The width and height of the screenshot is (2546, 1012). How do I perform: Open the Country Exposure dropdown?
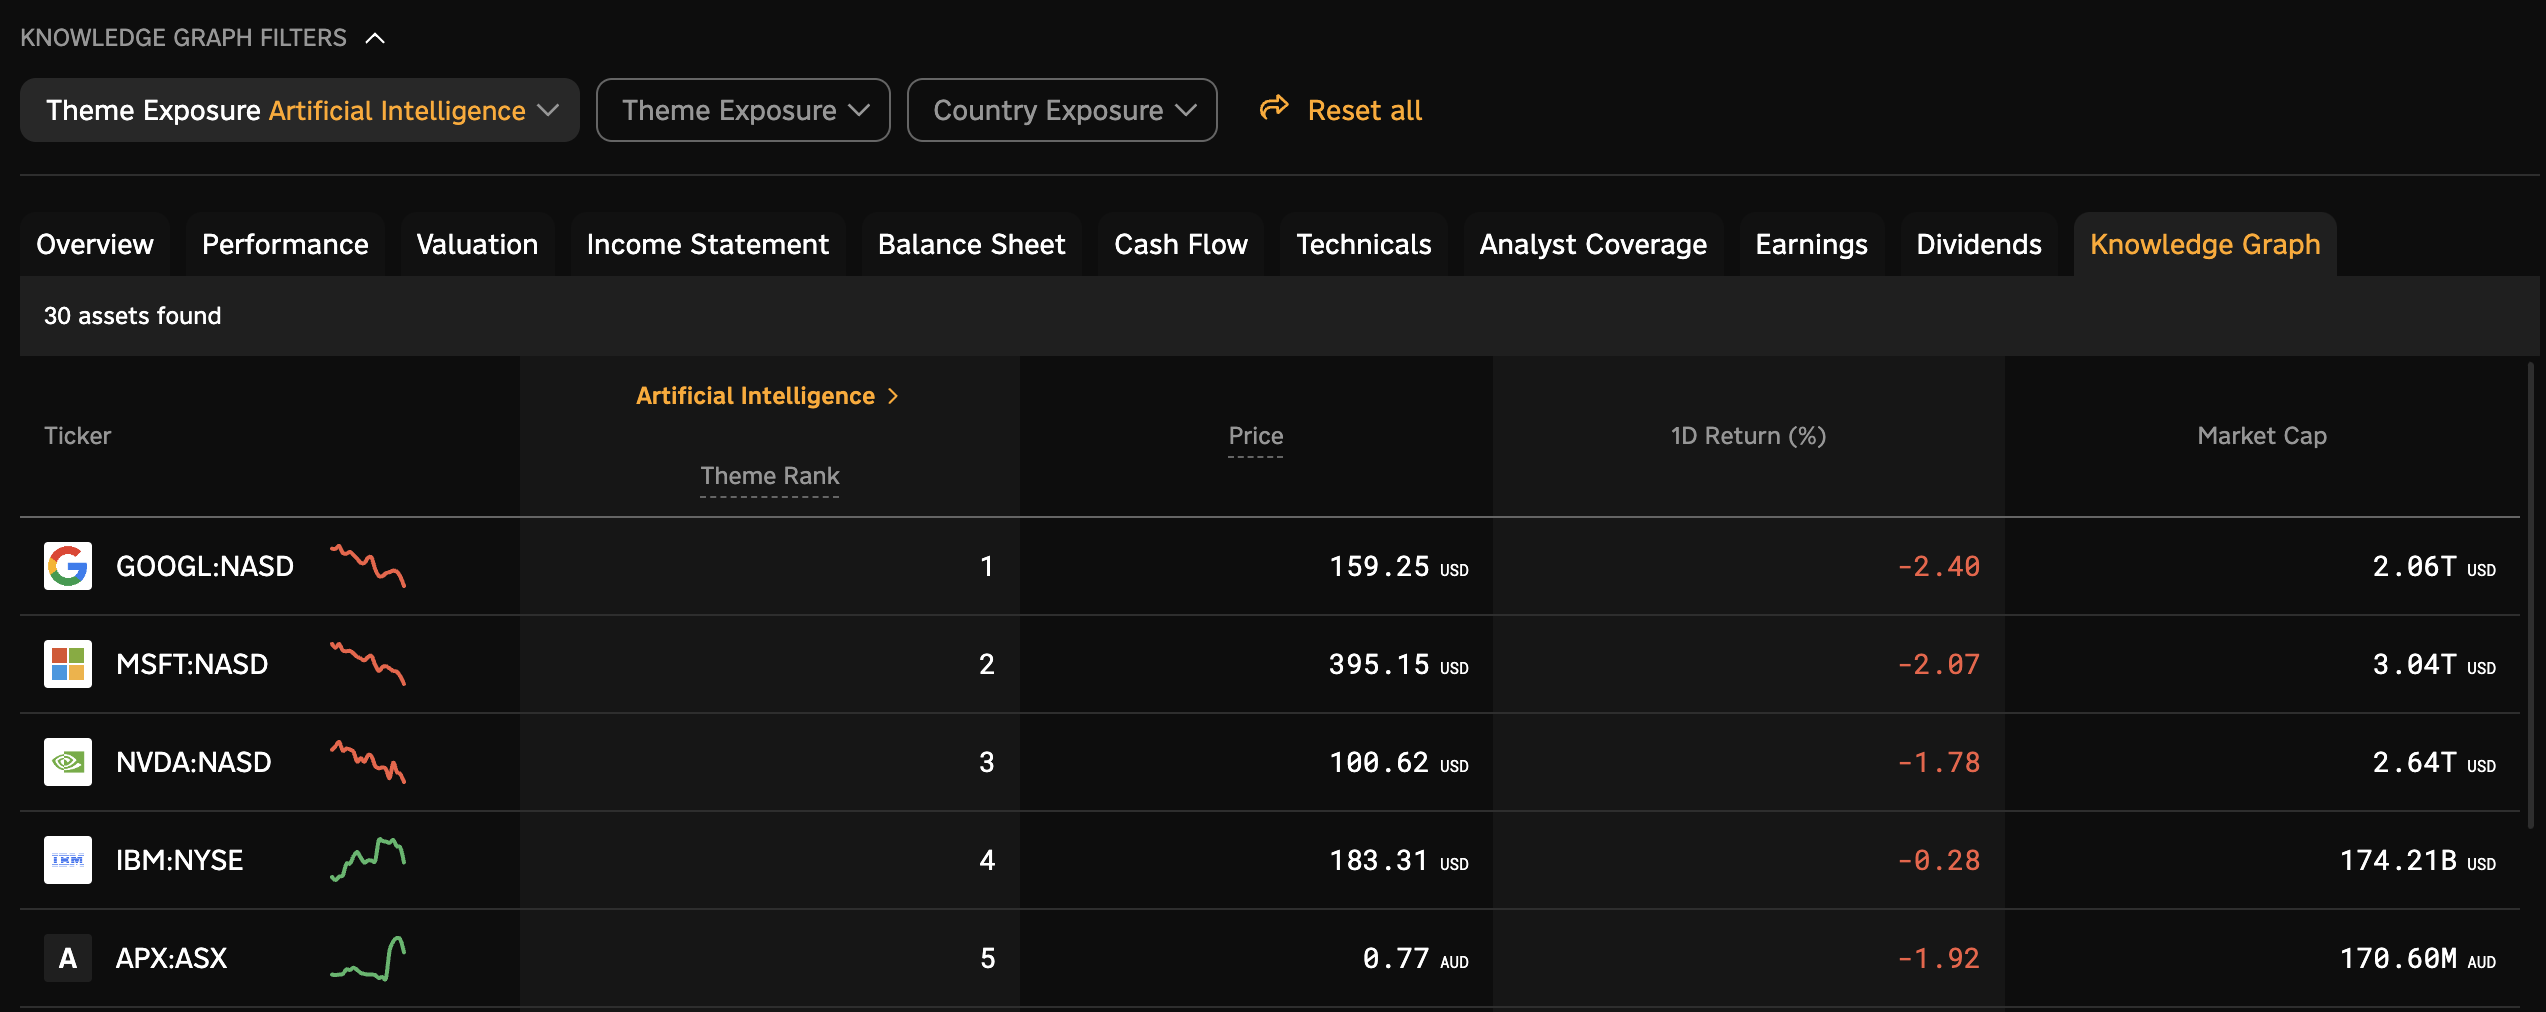(1062, 110)
